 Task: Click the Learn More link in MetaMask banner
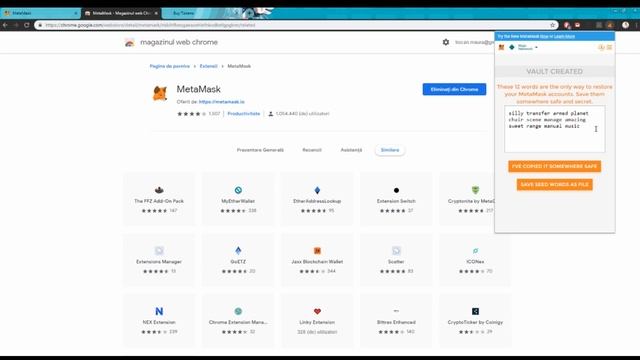pos(564,36)
